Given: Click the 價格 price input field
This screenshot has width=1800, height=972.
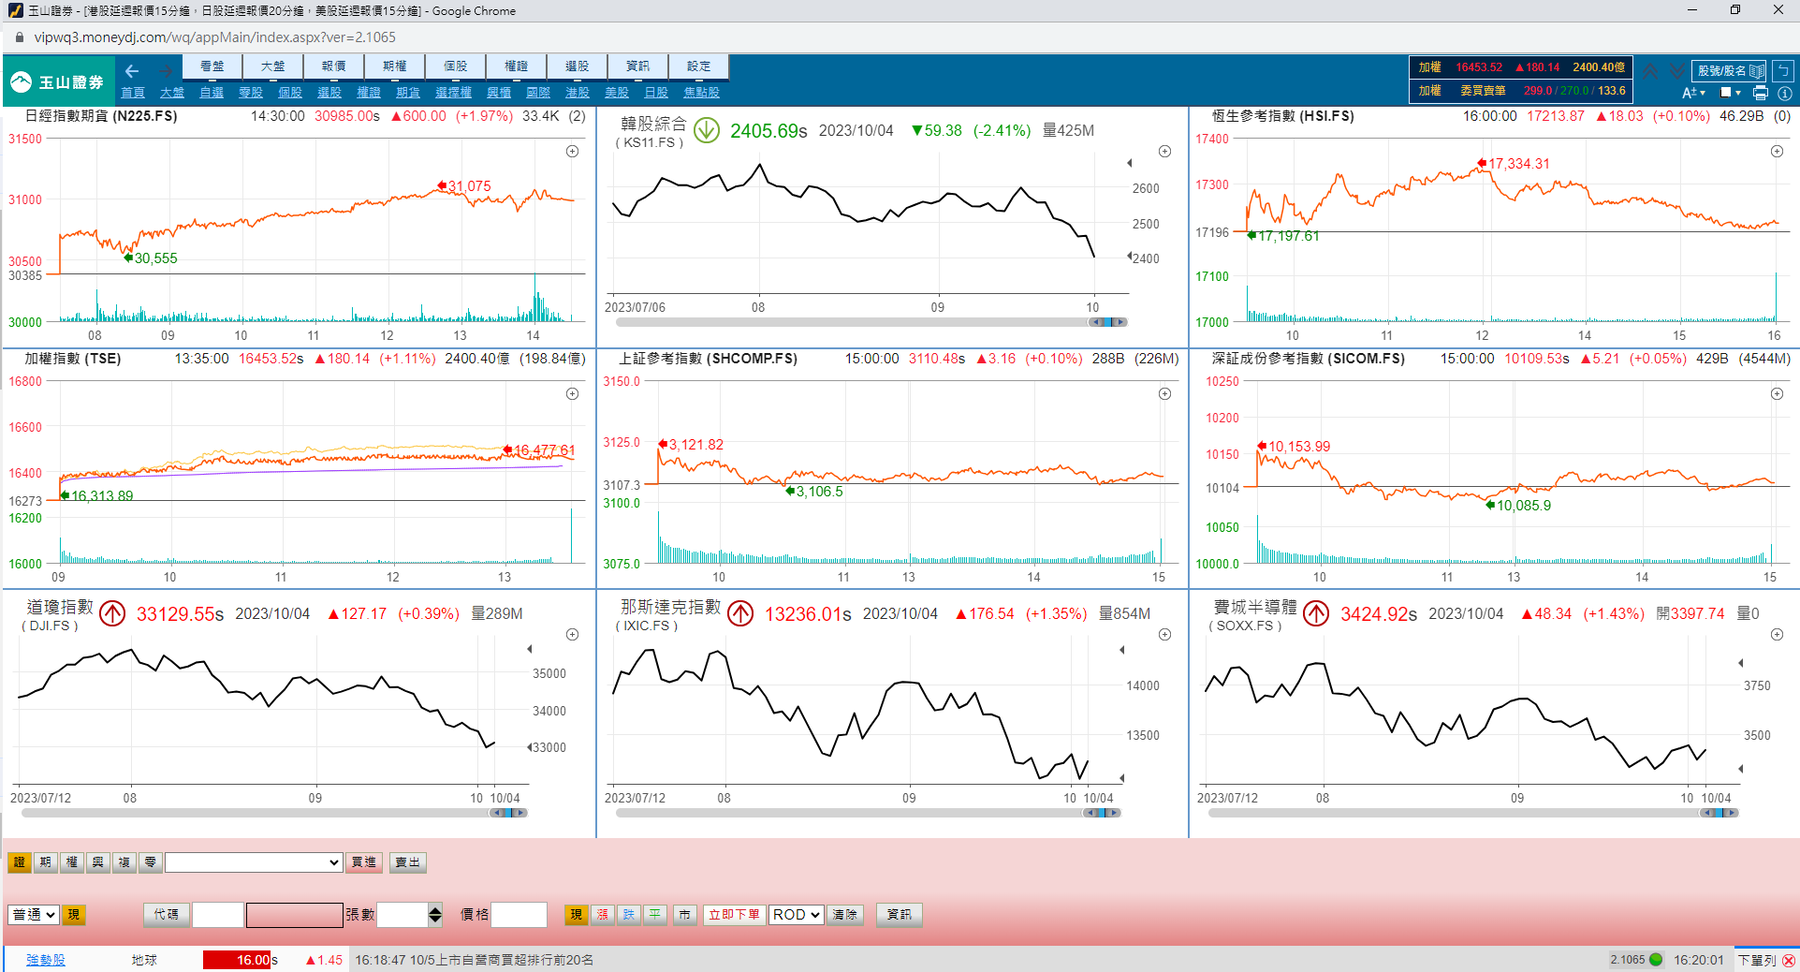Looking at the screenshot, I should click(519, 914).
